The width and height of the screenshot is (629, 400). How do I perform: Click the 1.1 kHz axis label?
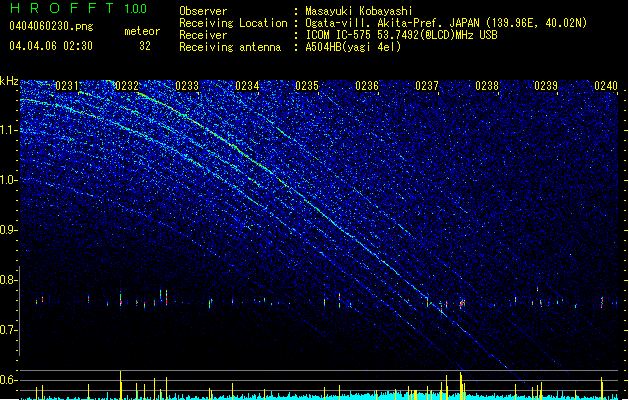point(9,130)
